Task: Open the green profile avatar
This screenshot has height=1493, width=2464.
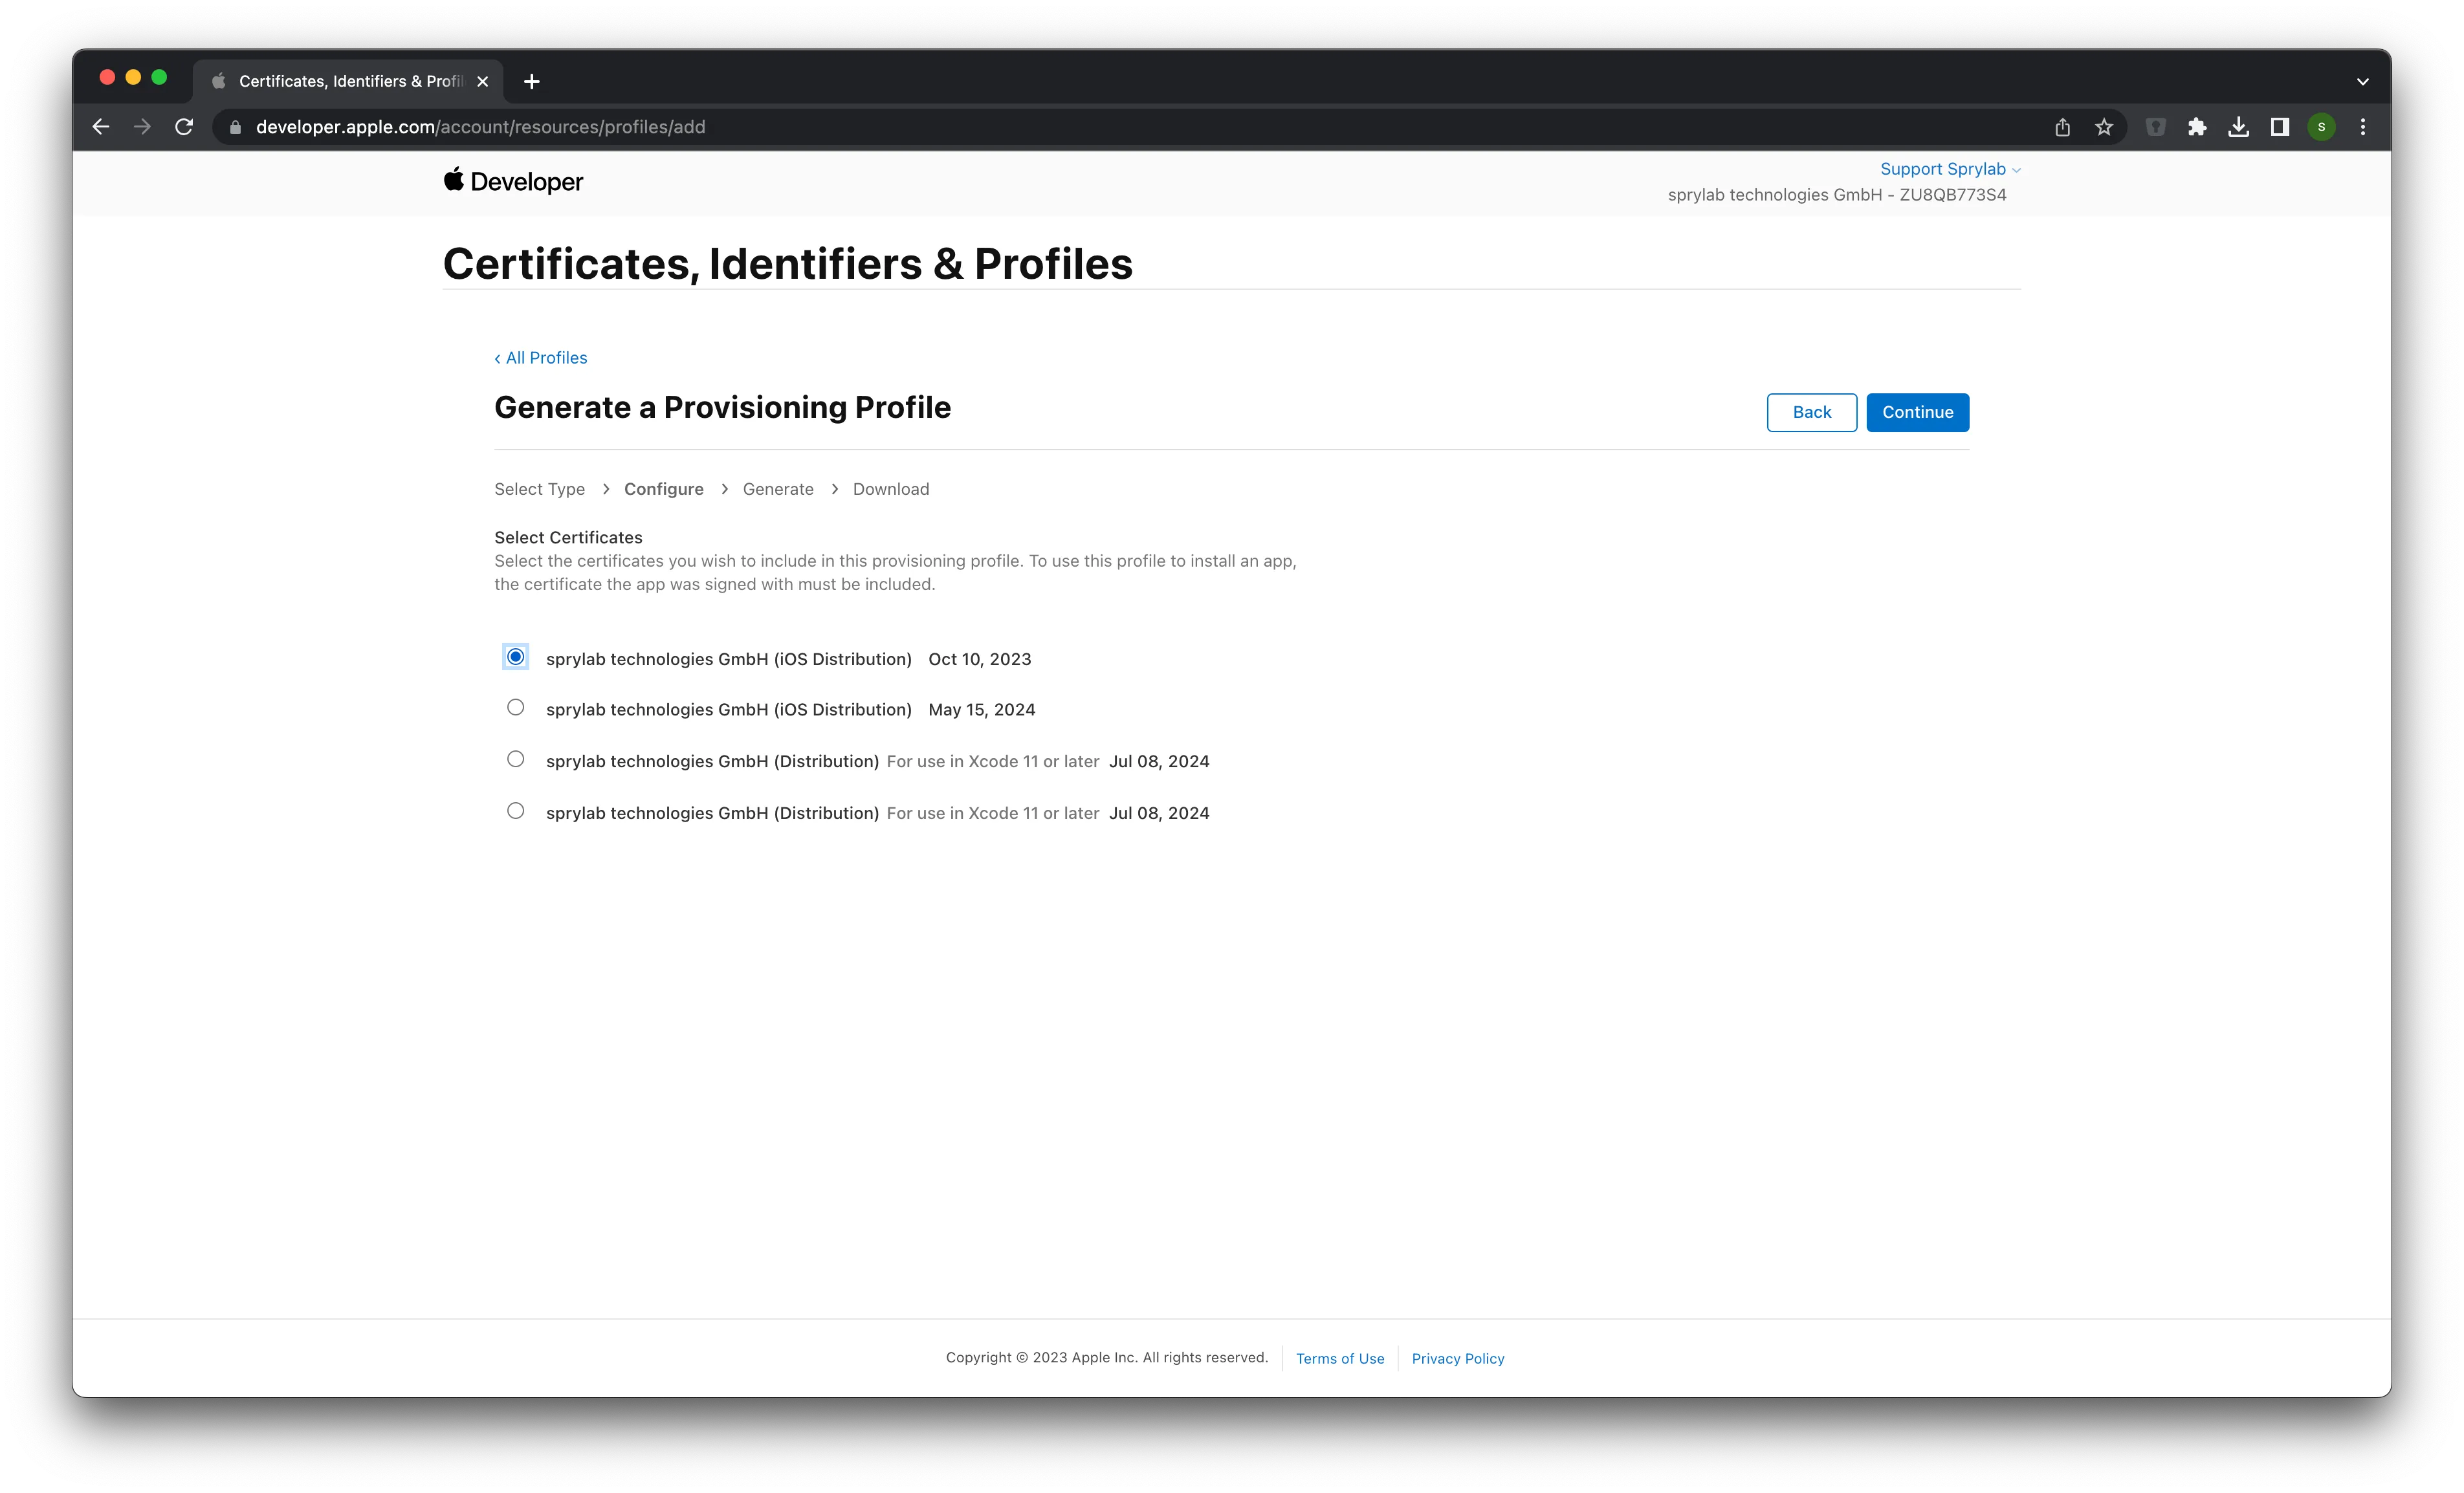Action: click(x=2322, y=127)
